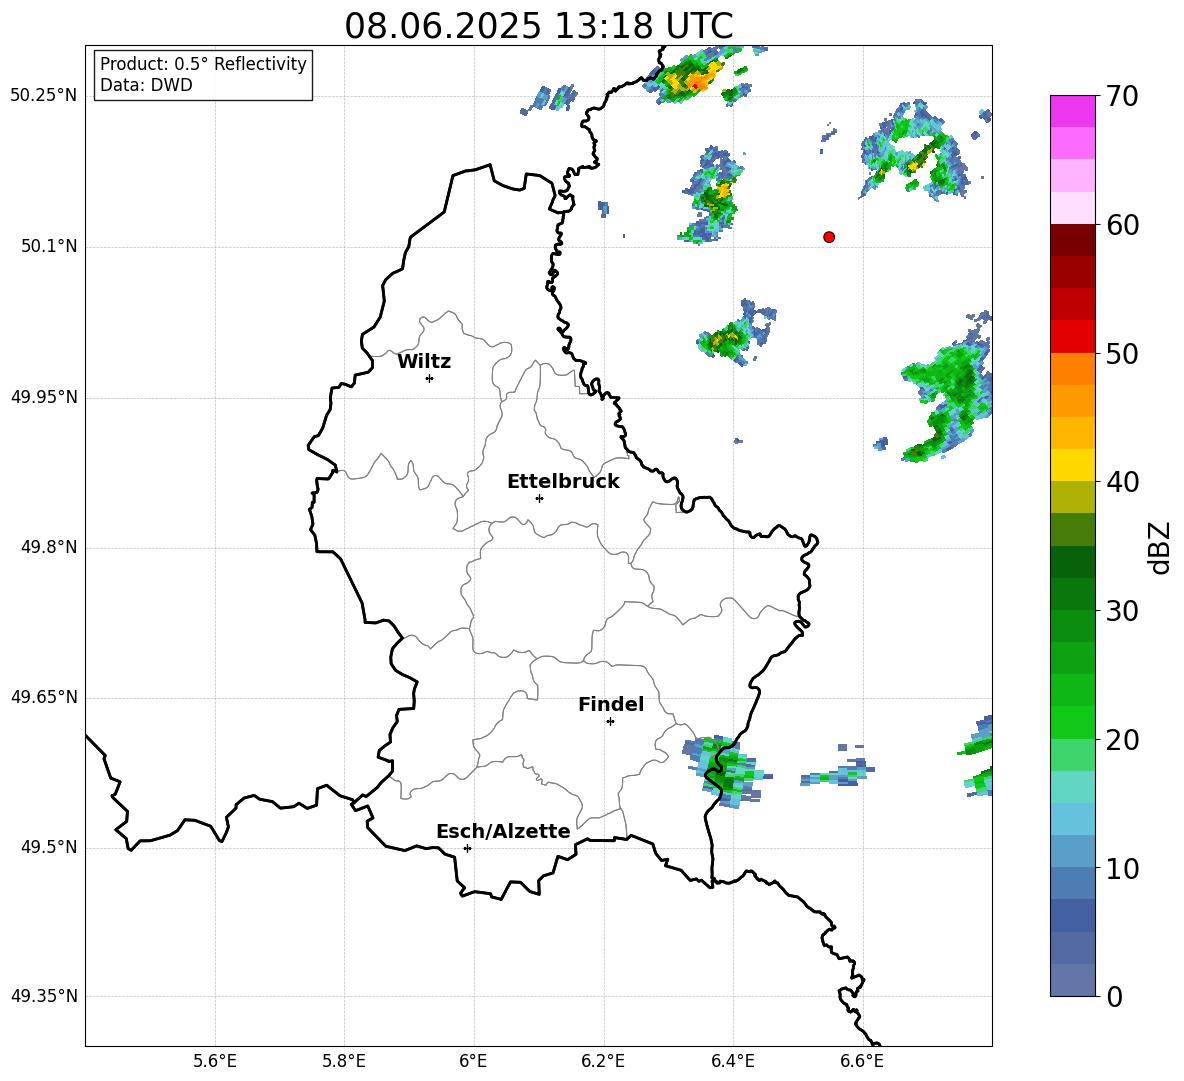
Task: Pick the dark red colorbar swatch below 60
Action: [1073, 240]
